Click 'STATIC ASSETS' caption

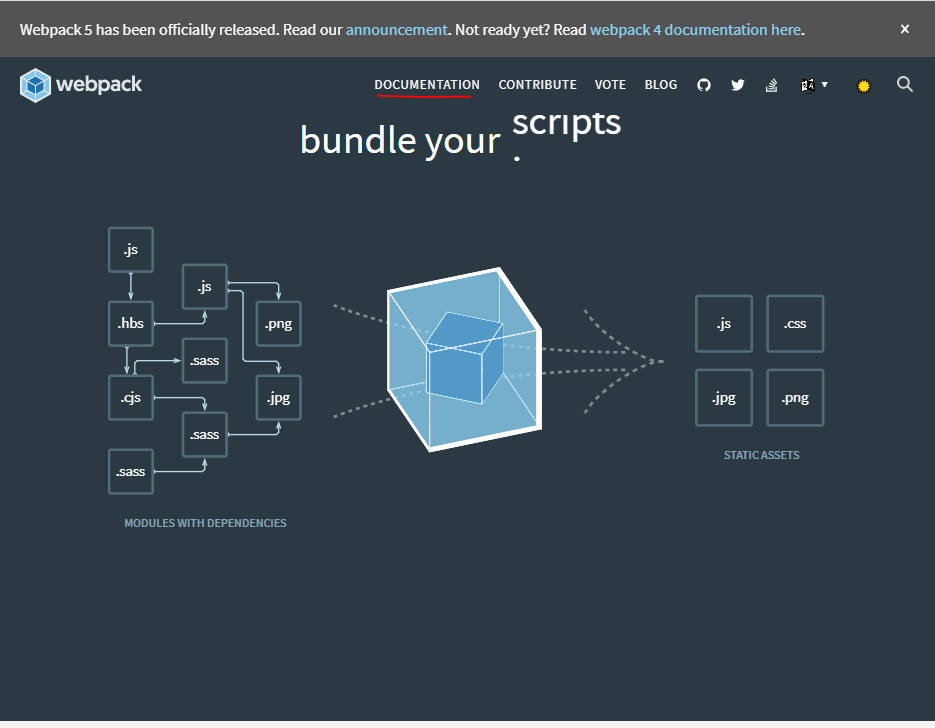point(761,455)
